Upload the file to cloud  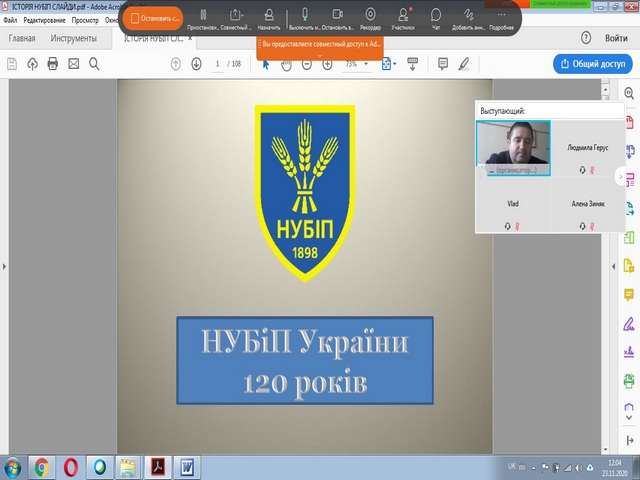click(32, 64)
